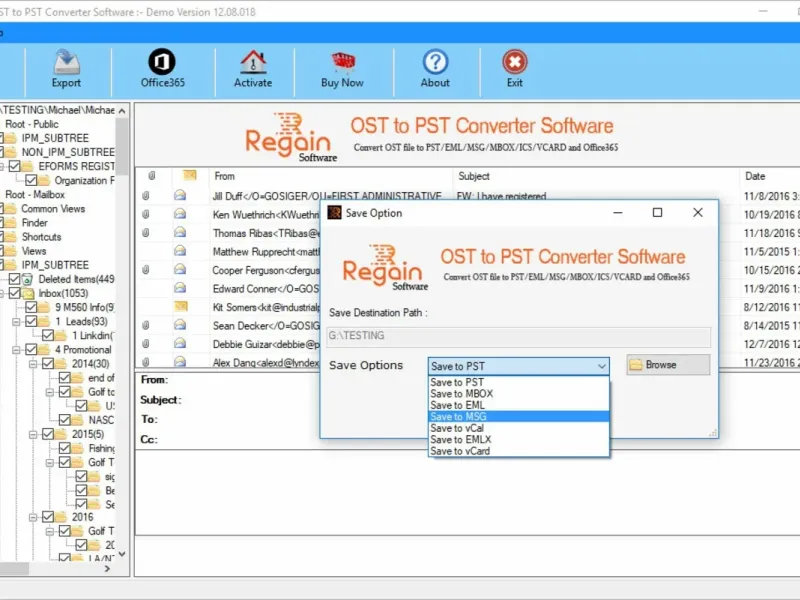The image size is (800, 600).
Task: Click the Save Options combo box arrow
Action: [x=600, y=366]
